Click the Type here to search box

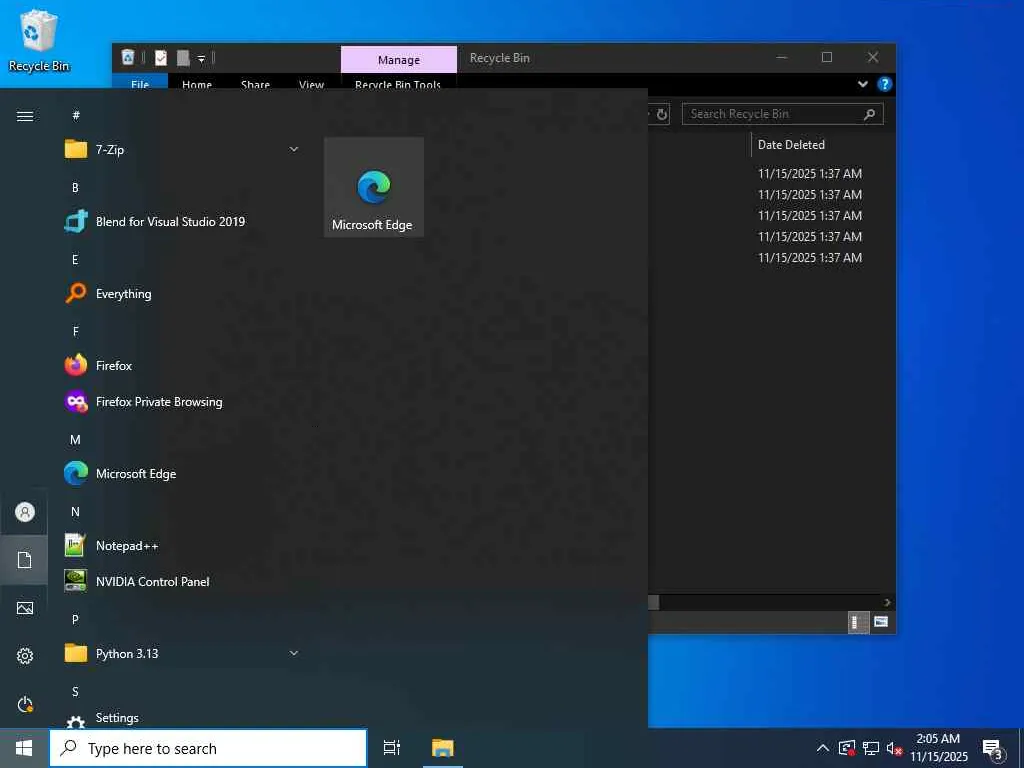click(x=208, y=748)
